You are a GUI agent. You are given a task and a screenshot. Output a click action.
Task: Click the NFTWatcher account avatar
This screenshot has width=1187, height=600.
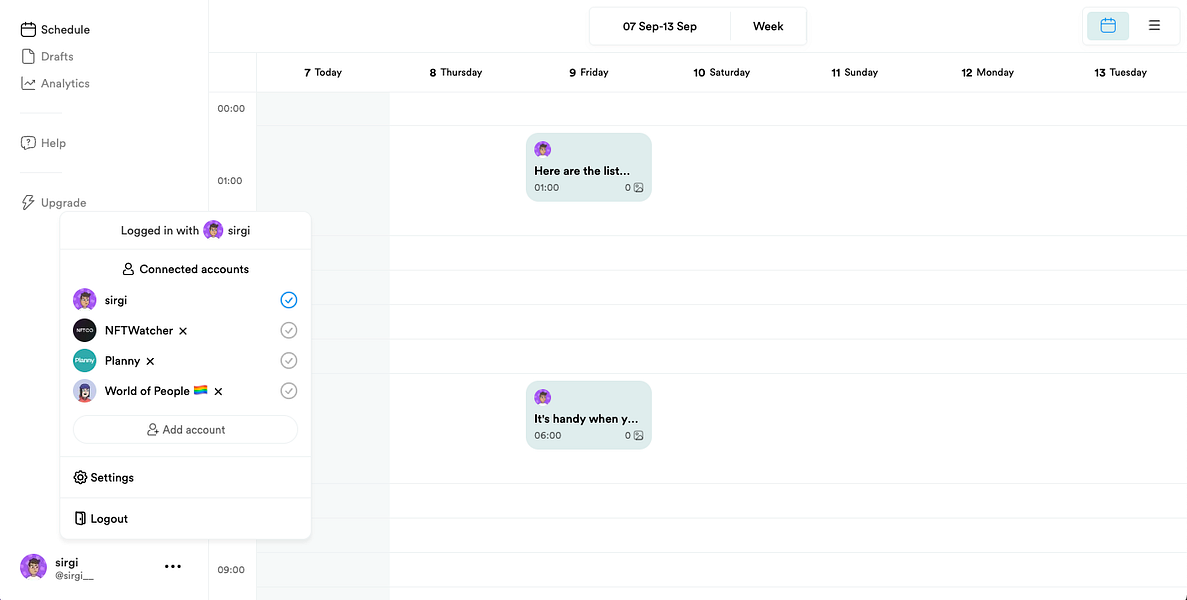[85, 331]
